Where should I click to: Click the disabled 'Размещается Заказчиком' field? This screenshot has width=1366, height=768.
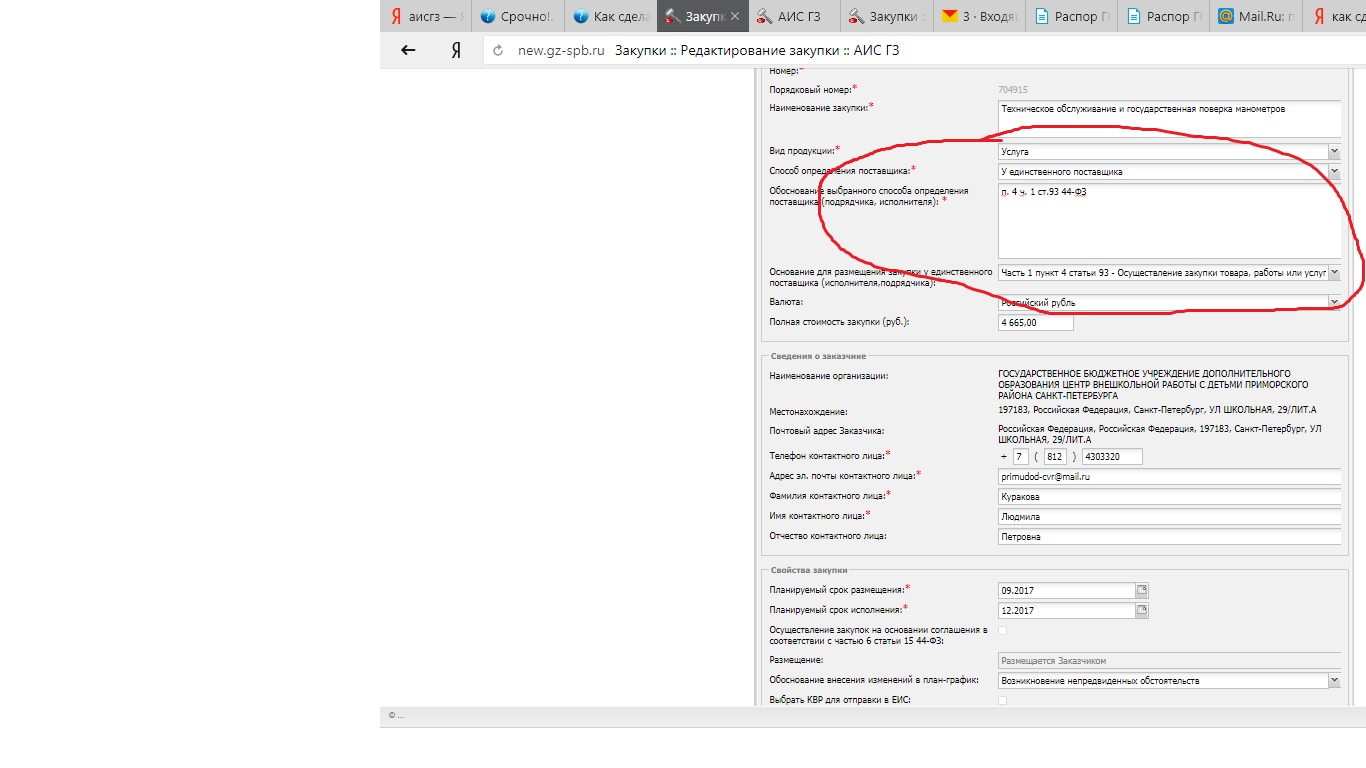[1169, 660]
